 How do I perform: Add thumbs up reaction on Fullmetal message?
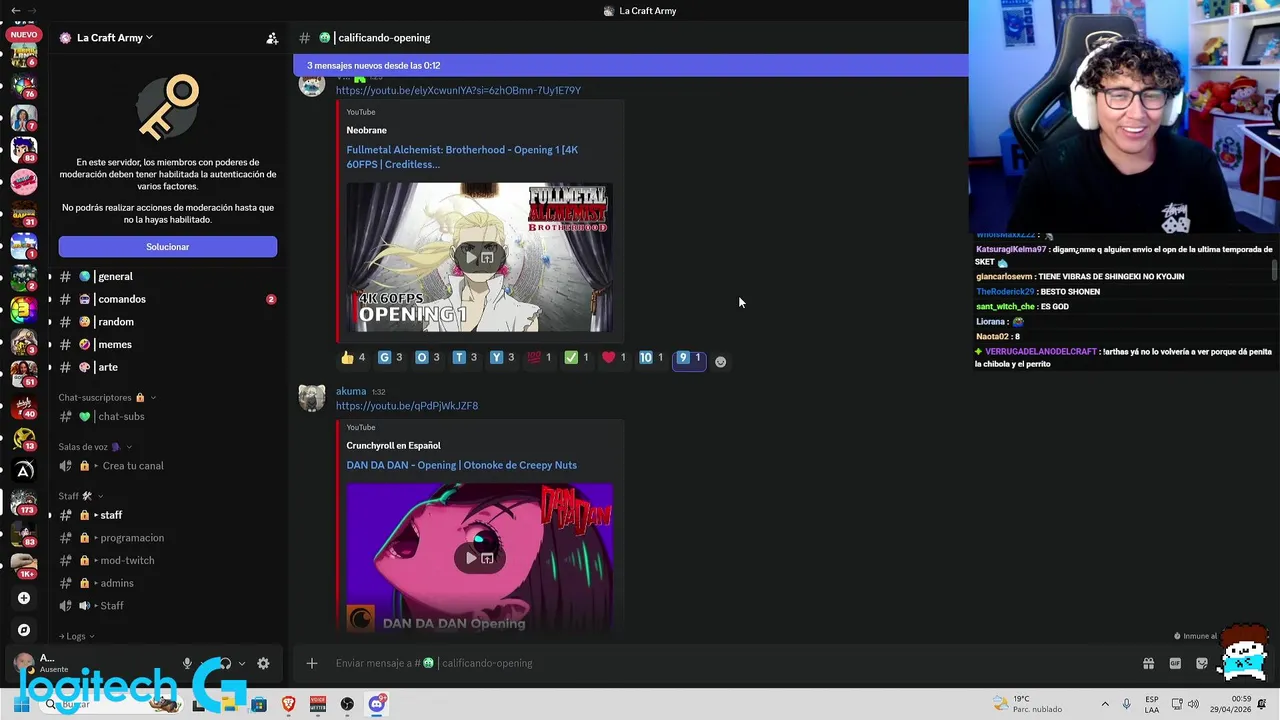[x=353, y=358]
